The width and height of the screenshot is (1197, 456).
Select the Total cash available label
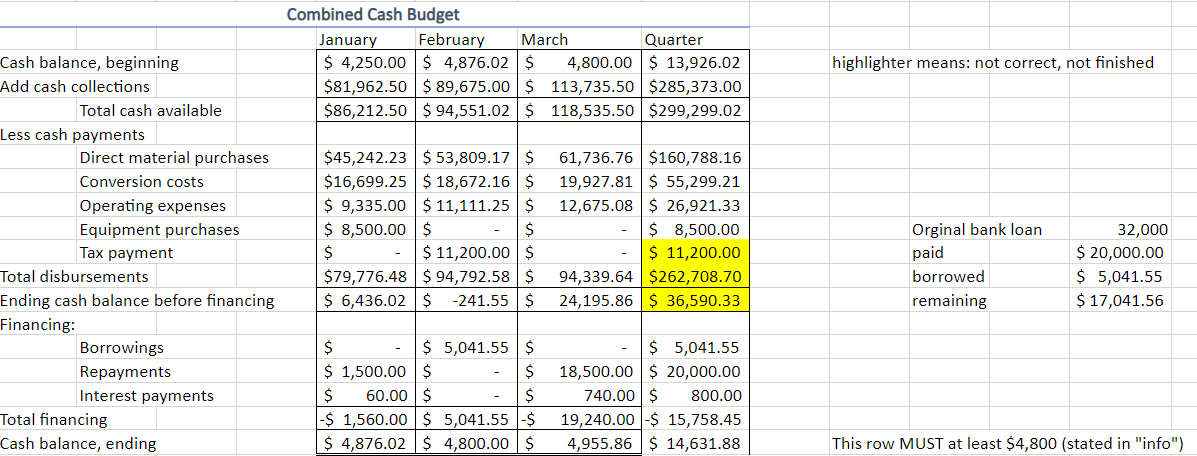pos(150,110)
